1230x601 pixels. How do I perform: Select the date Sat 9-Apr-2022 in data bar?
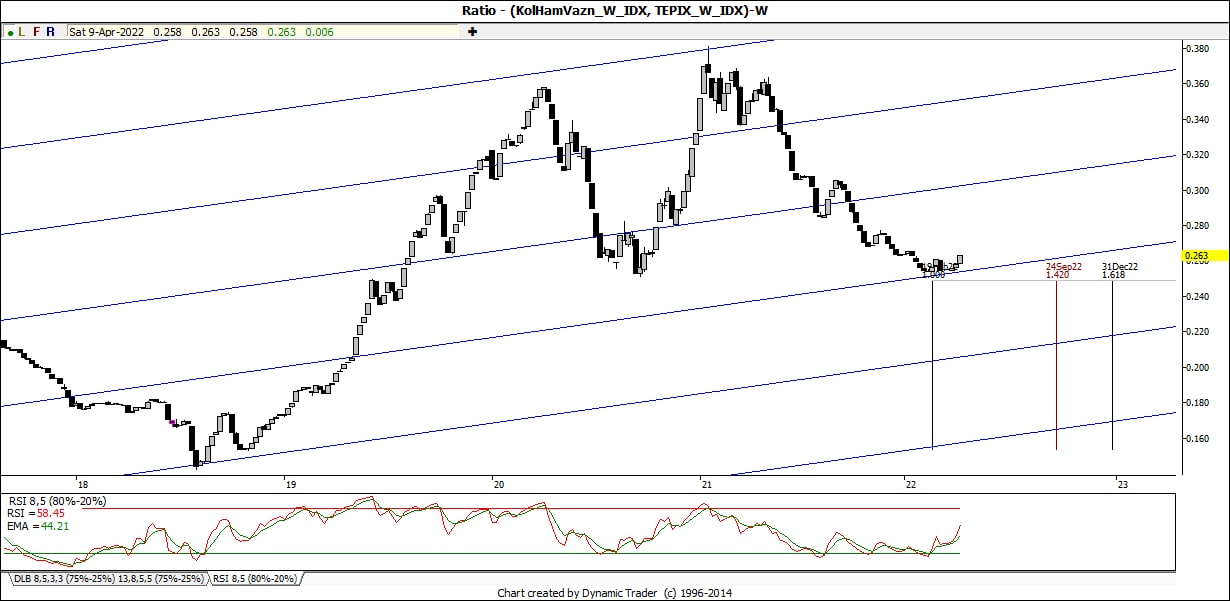[107, 32]
